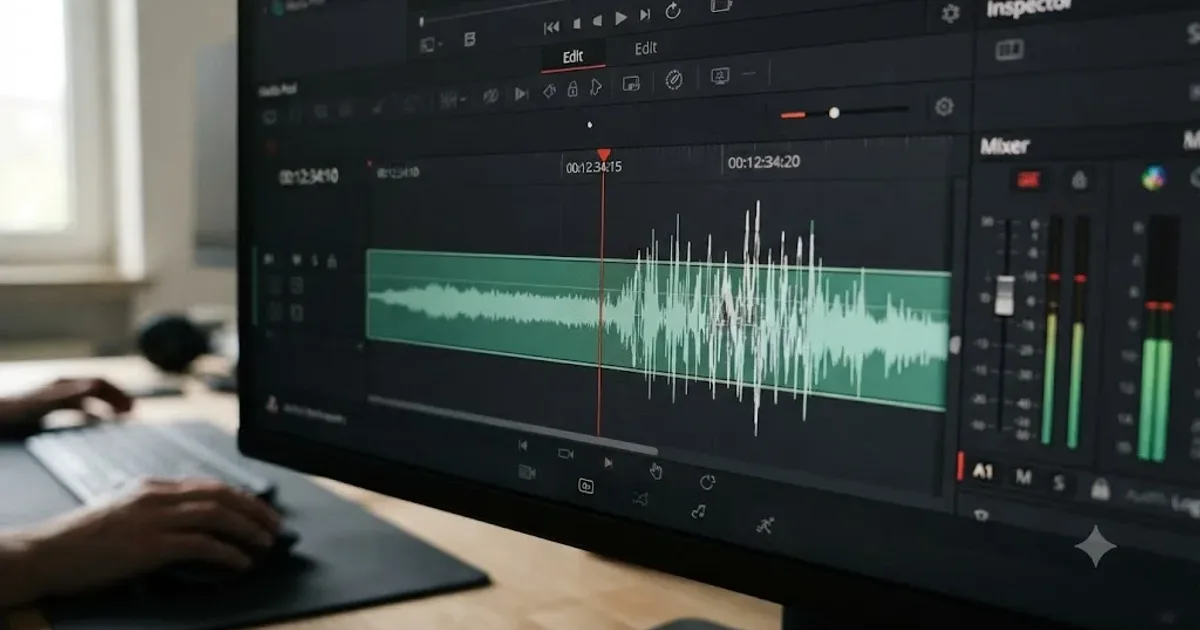Click the play-to-edge icon in edit toolbar
Viewport: 1200px width, 630px height.
[521, 94]
